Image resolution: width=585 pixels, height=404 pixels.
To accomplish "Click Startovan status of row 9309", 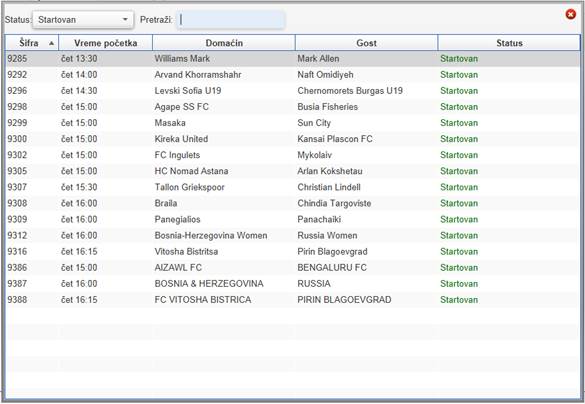I will (459, 219).
